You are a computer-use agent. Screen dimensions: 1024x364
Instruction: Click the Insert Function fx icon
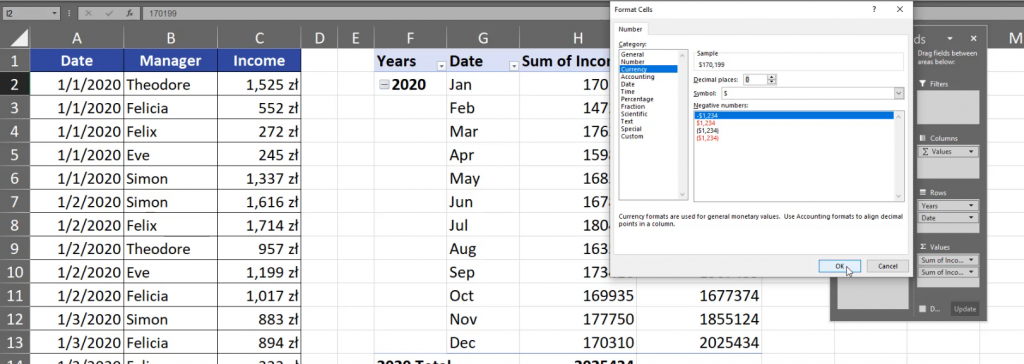pos(129,13)
